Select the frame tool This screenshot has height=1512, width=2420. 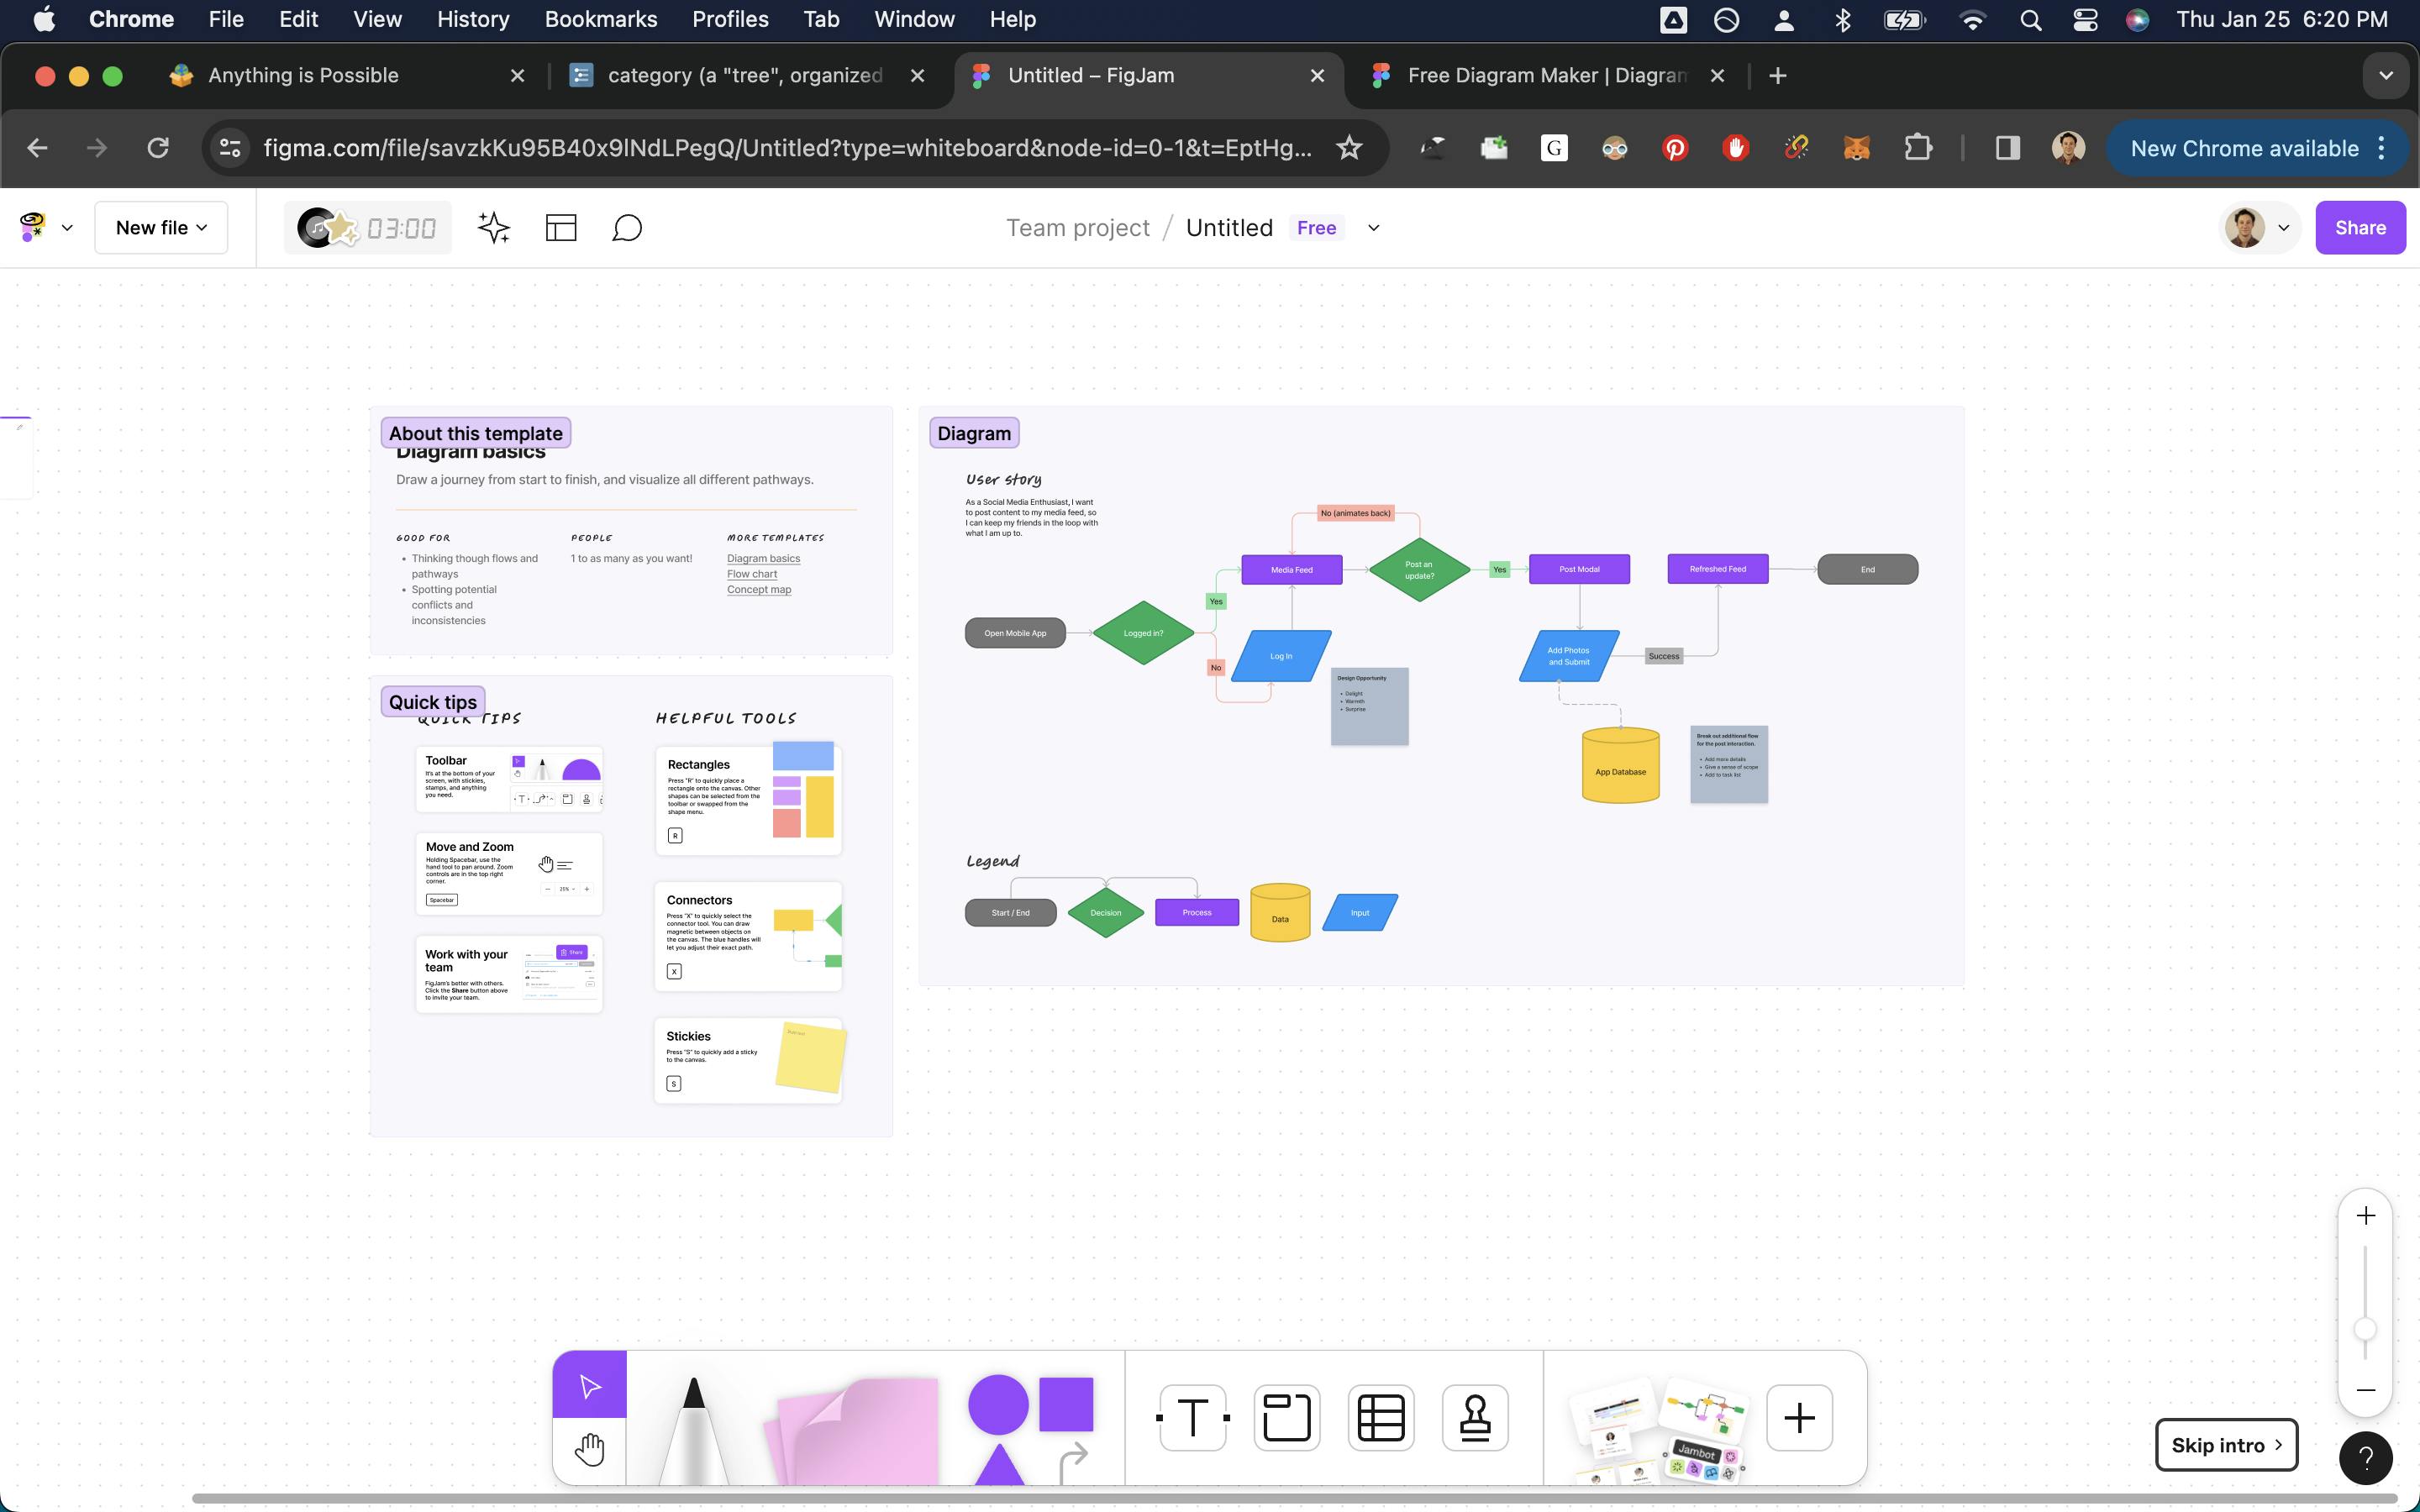pyautogui.click(x=1286, y=1415)
